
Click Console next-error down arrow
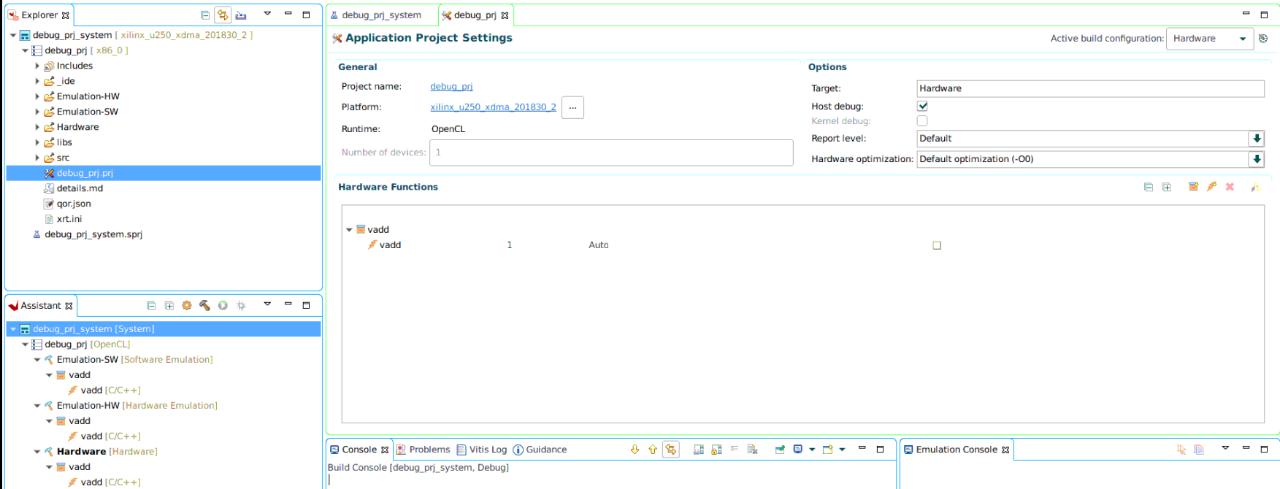point(634,450)
